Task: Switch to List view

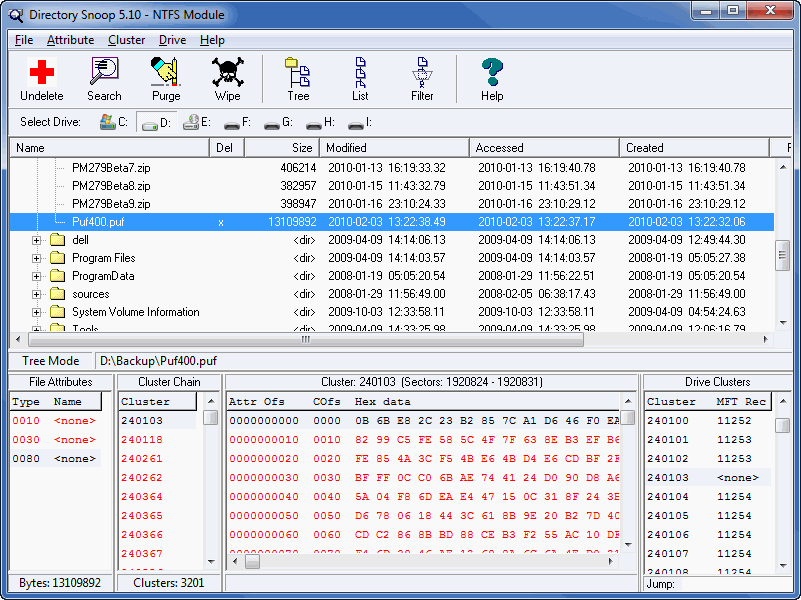Action: (359, 78)
